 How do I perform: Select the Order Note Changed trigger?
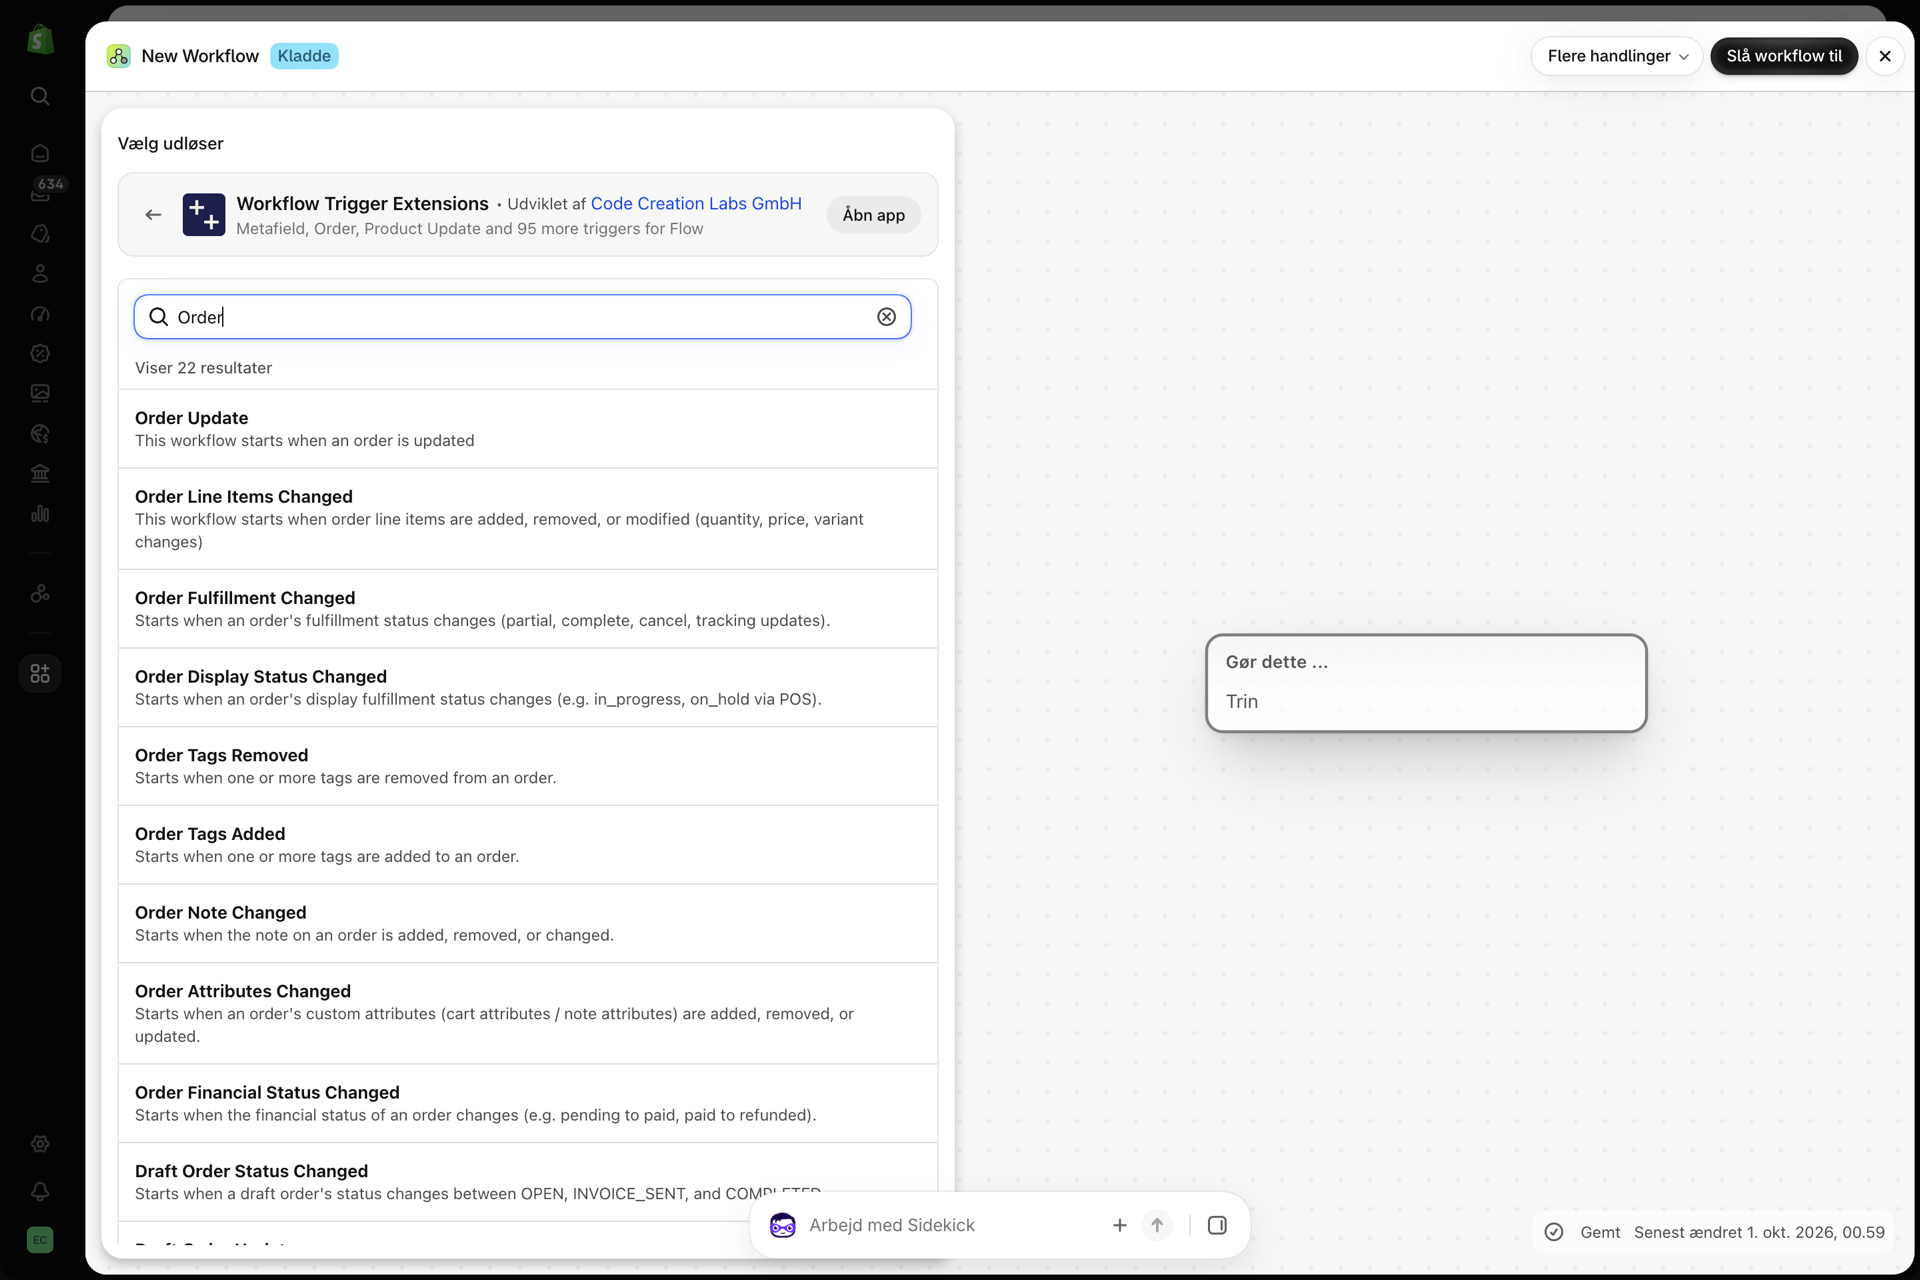coord(528,924)
